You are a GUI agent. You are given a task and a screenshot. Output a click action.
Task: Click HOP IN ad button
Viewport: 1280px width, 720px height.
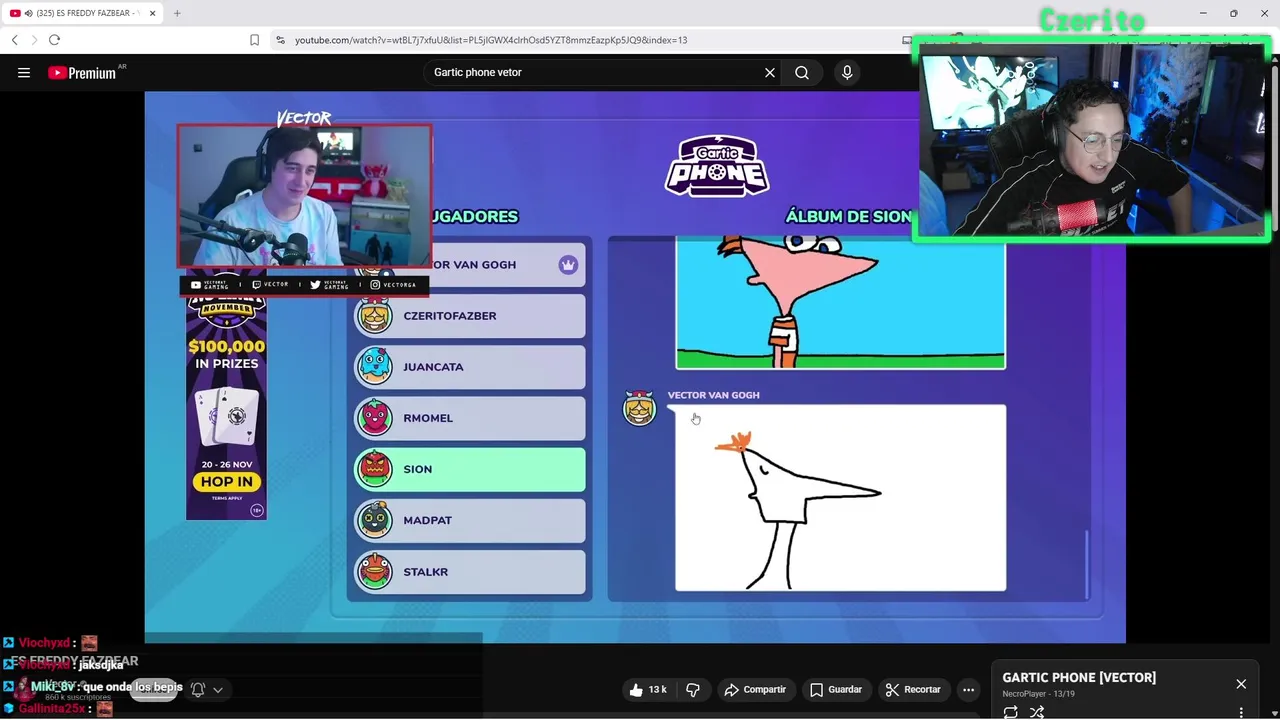[x=226, y=482]
